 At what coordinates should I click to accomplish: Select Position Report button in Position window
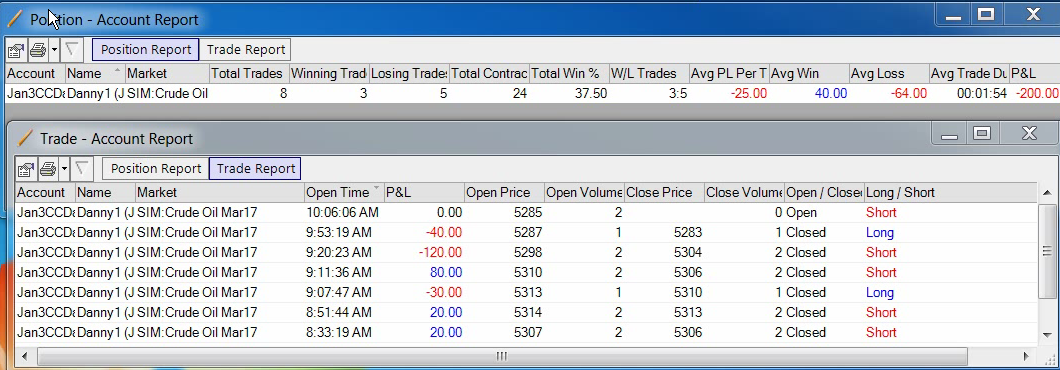(x=146, y=49)
